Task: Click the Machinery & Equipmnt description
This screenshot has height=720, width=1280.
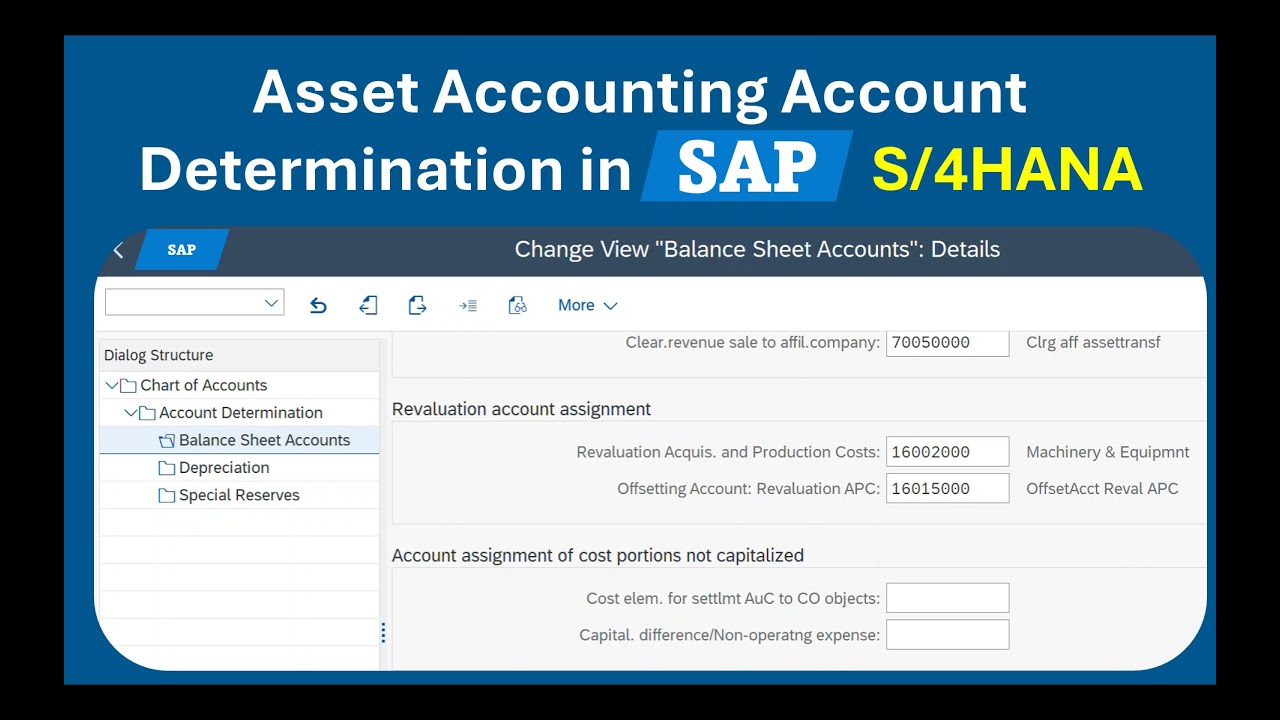Action: 1108,452
